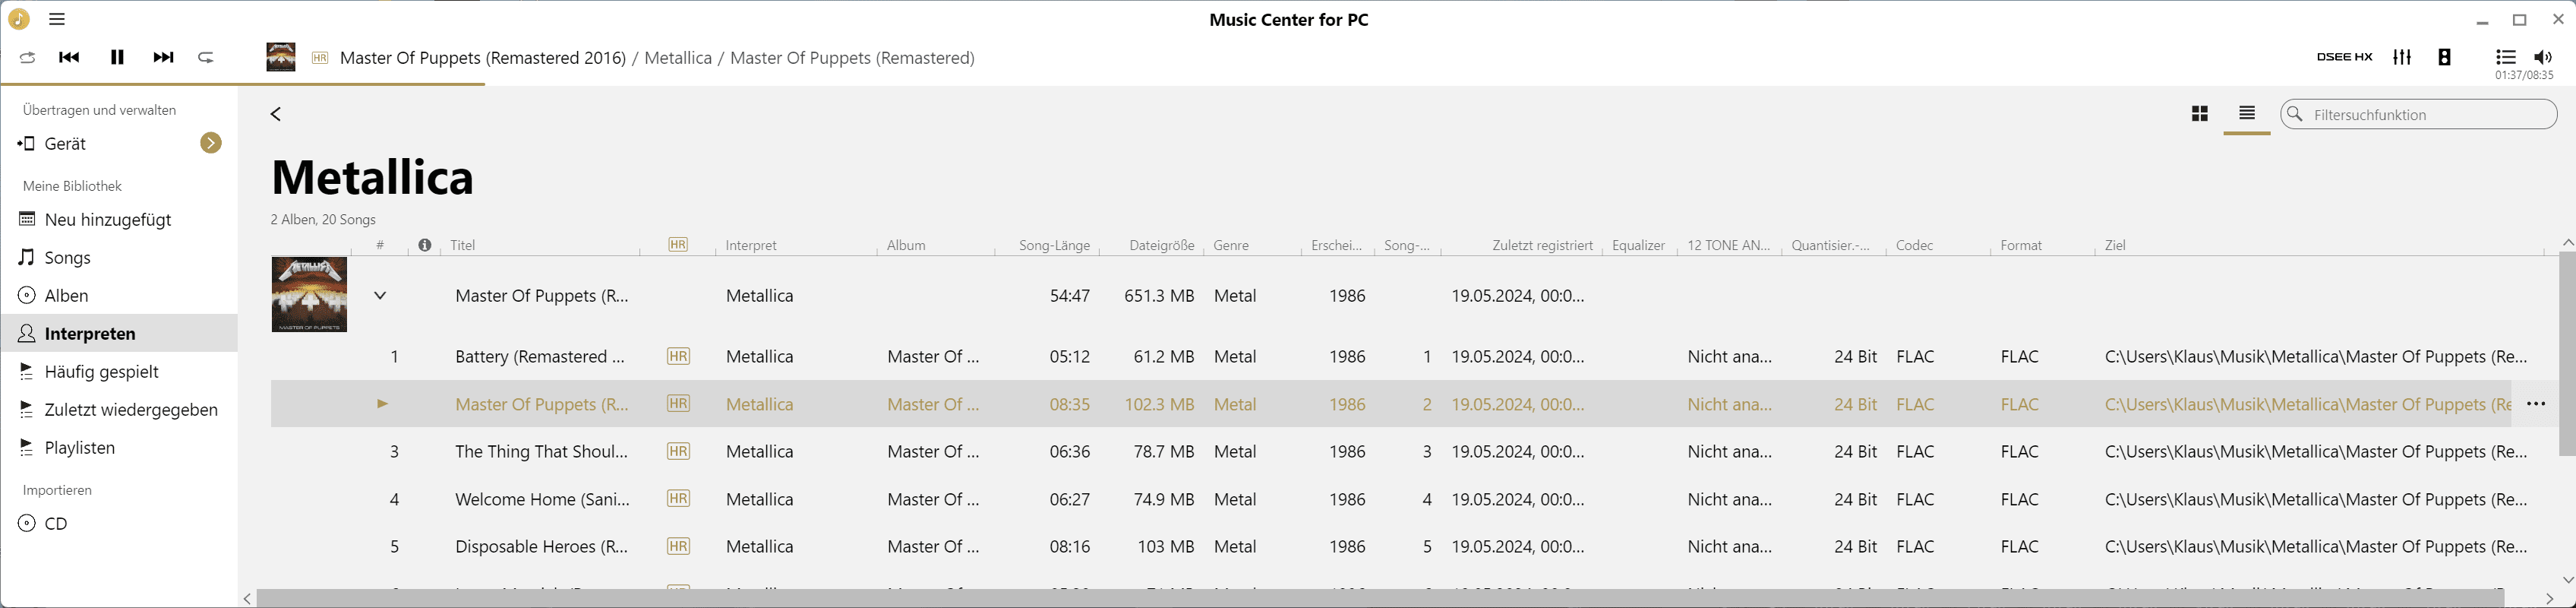Select Playlisten in the sidebar
This screenshot has height=608, width=2576.
pyautogui.click(x=79, y=447)
